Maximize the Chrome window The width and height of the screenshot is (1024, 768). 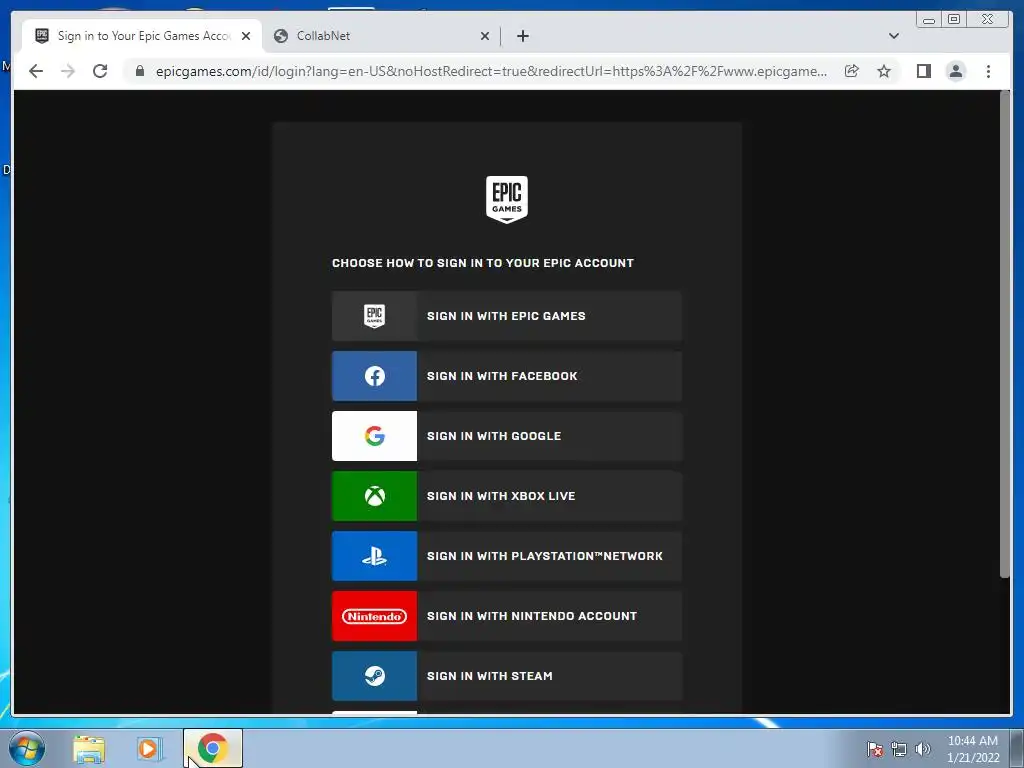[x=954, y=20]
